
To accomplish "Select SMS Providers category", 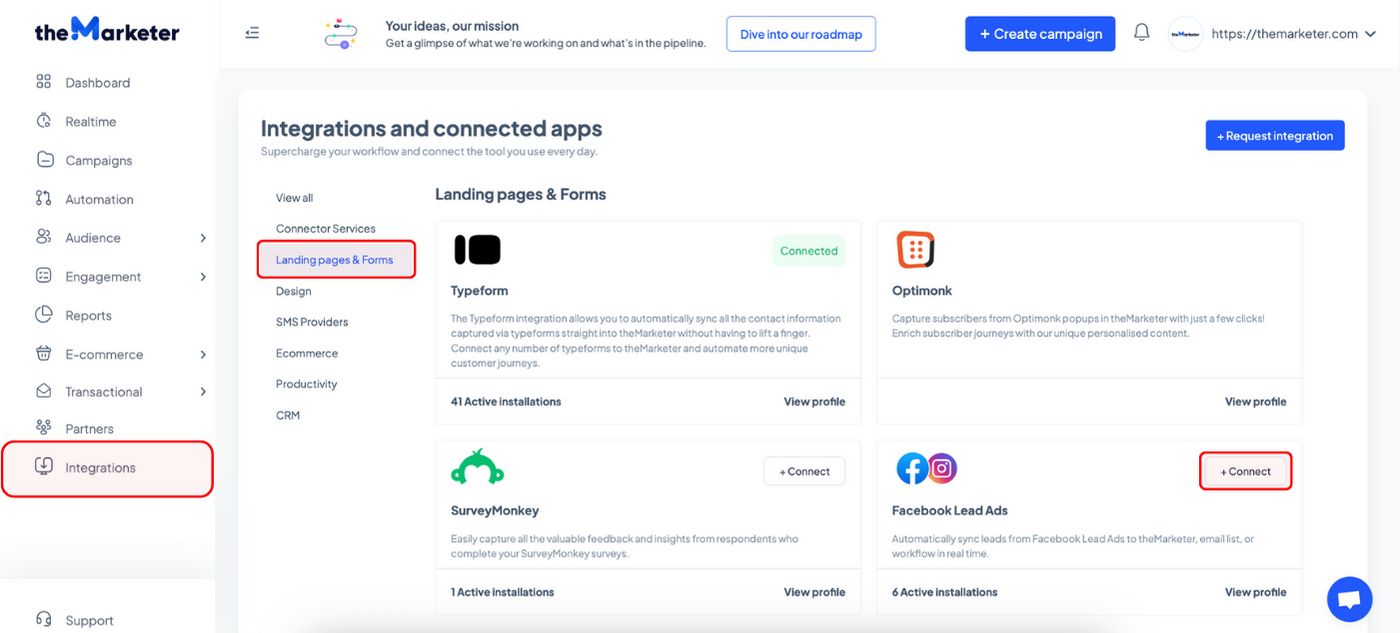I will pos(312,322).
